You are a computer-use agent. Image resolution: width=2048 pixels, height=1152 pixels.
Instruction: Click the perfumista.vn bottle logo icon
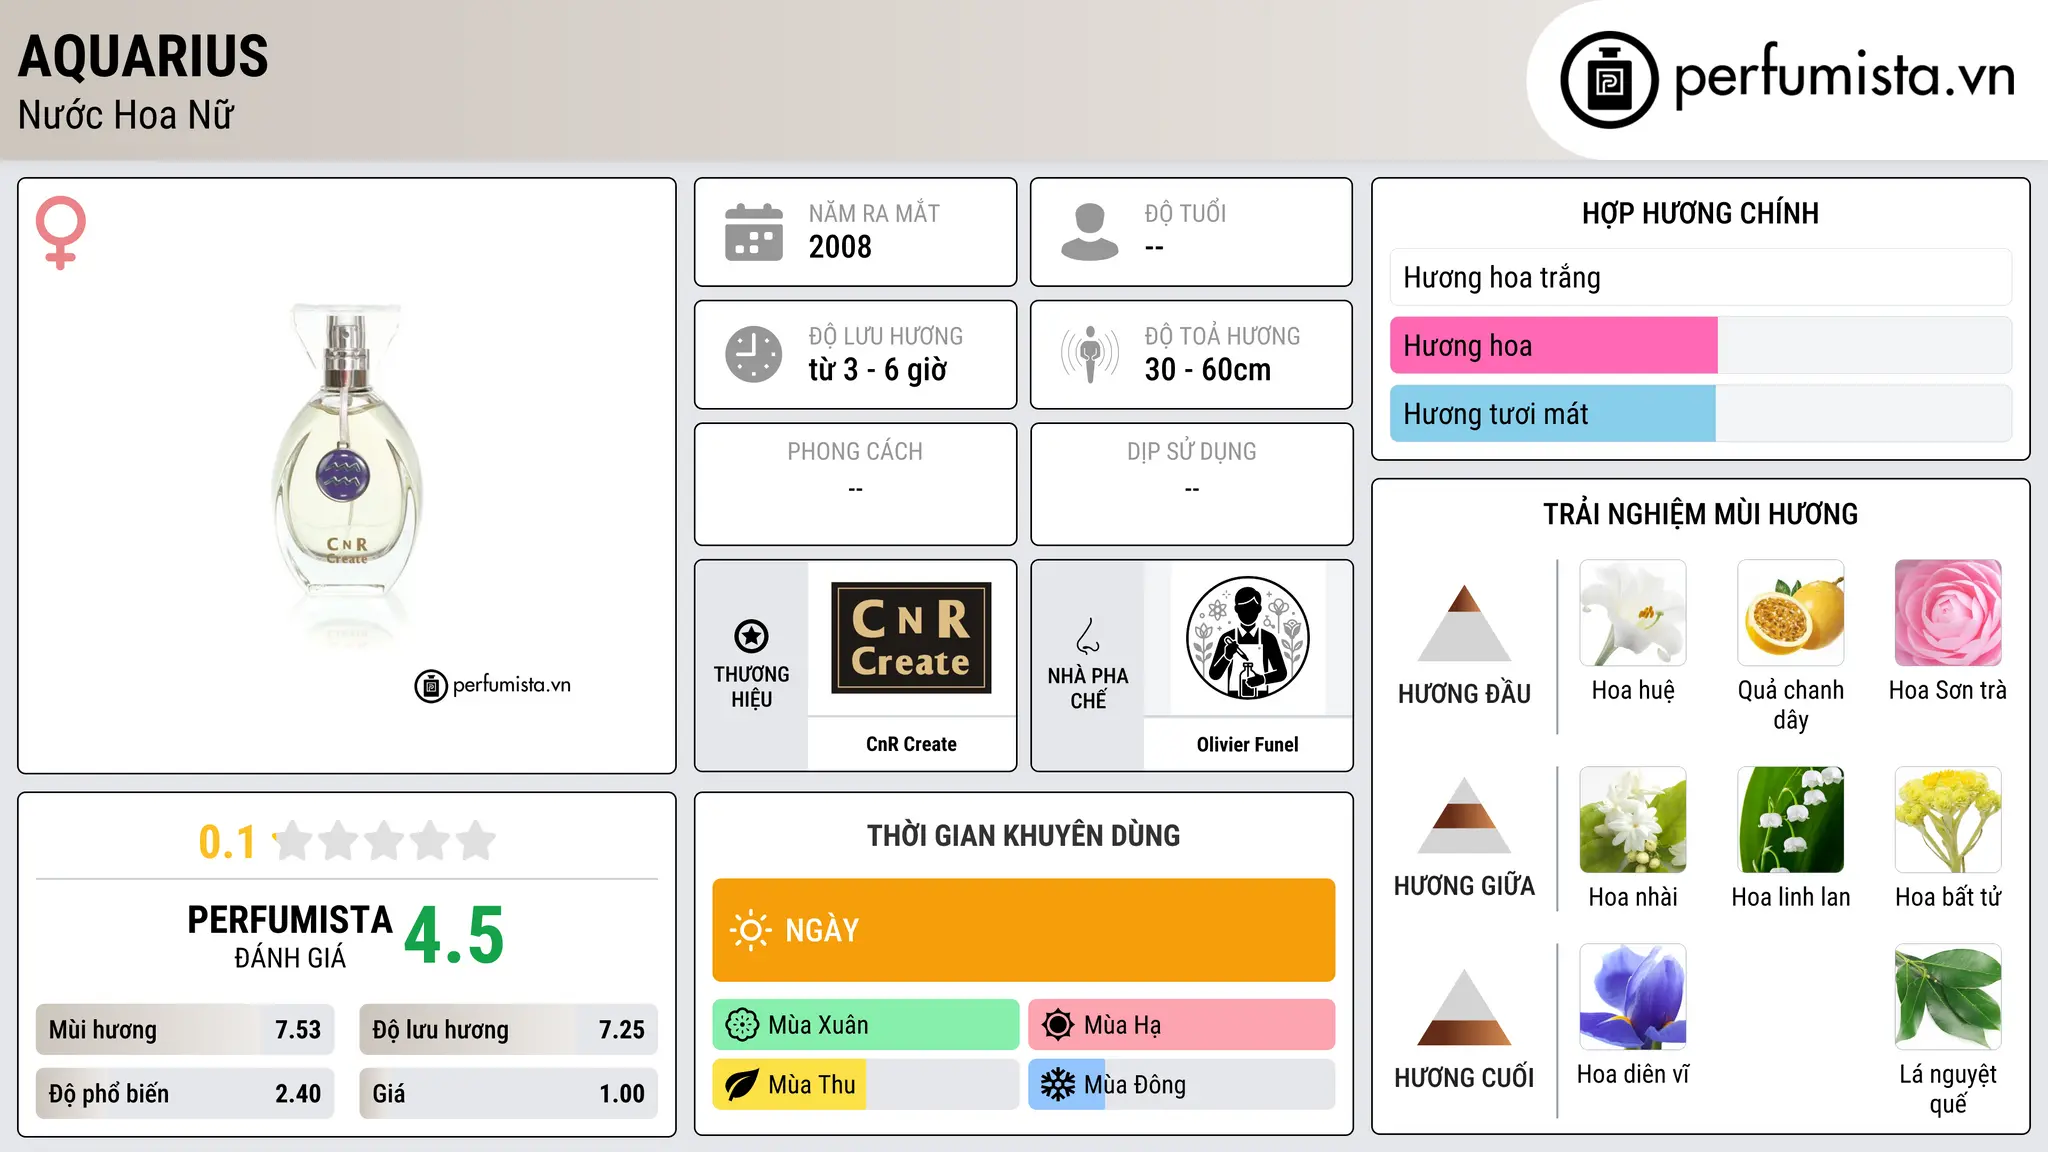click(x=1609, y=80)
